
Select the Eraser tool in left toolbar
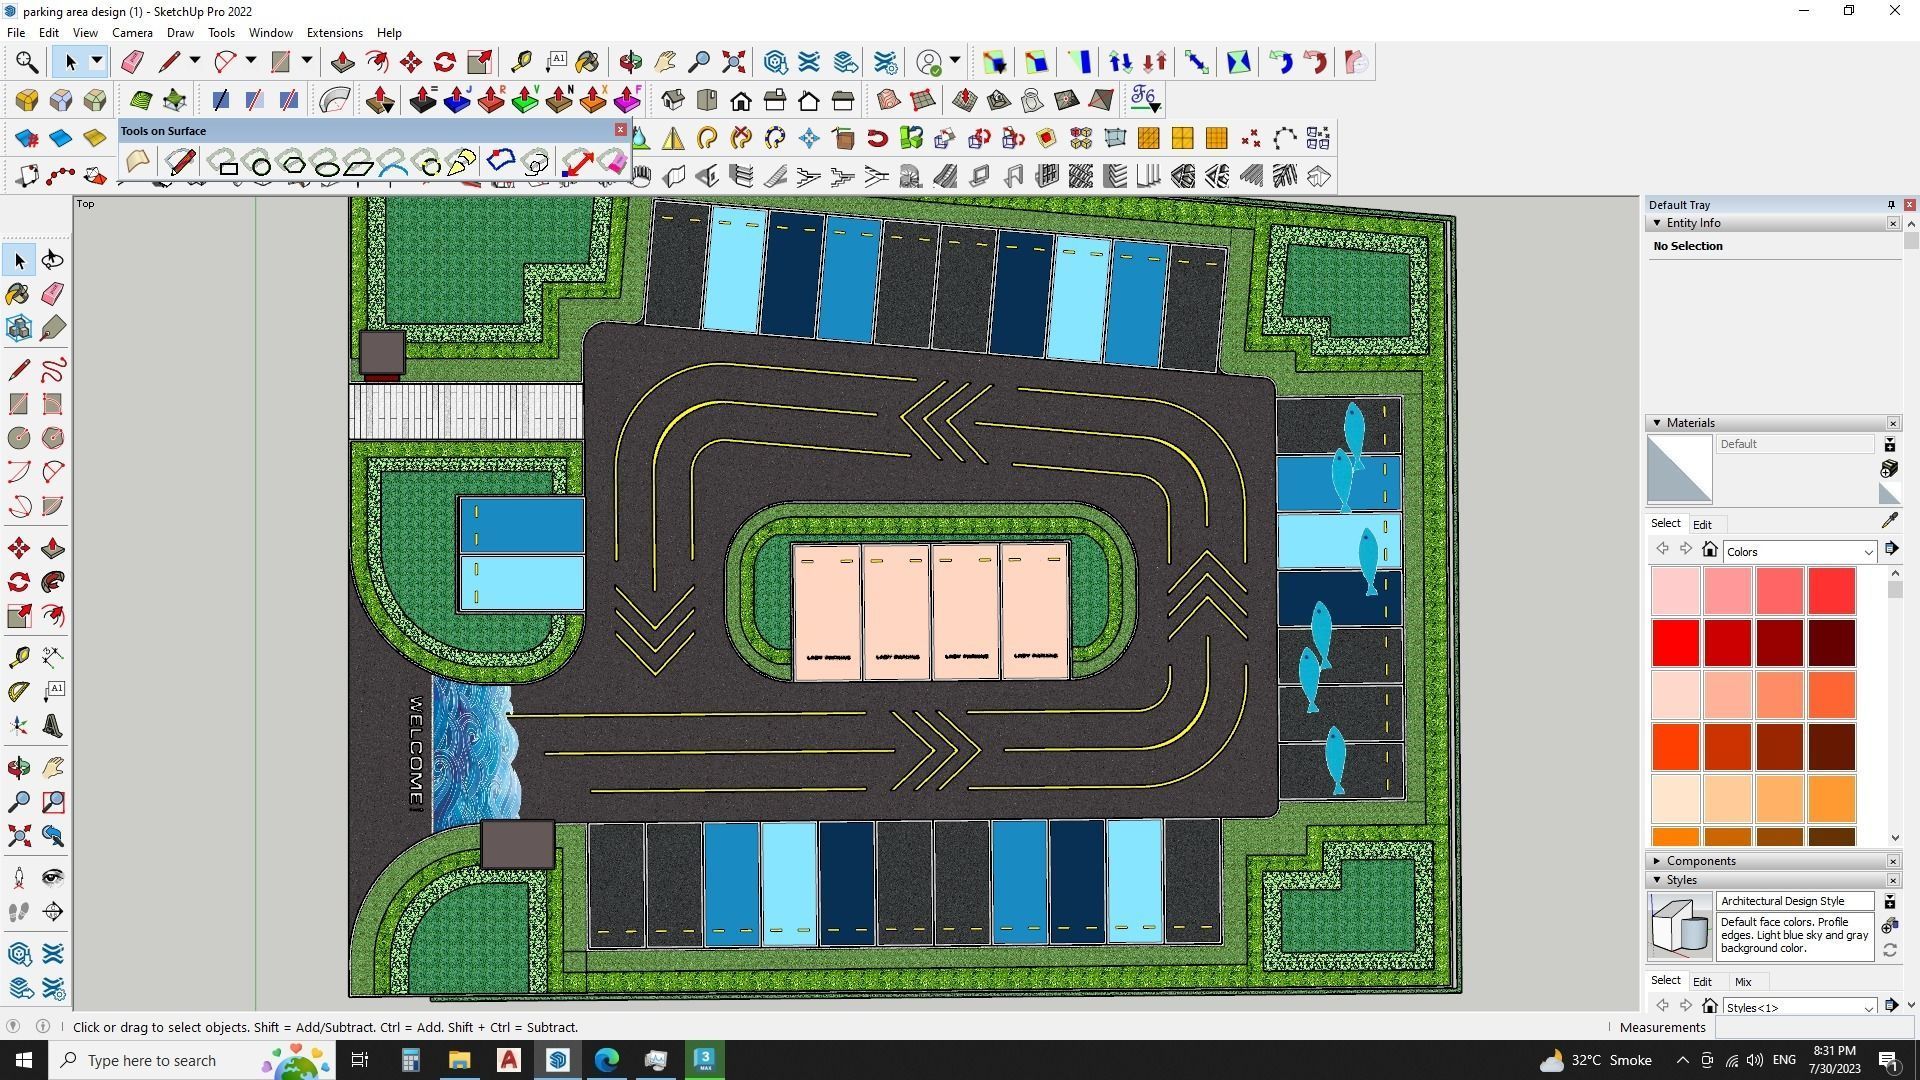coord(53,294)
